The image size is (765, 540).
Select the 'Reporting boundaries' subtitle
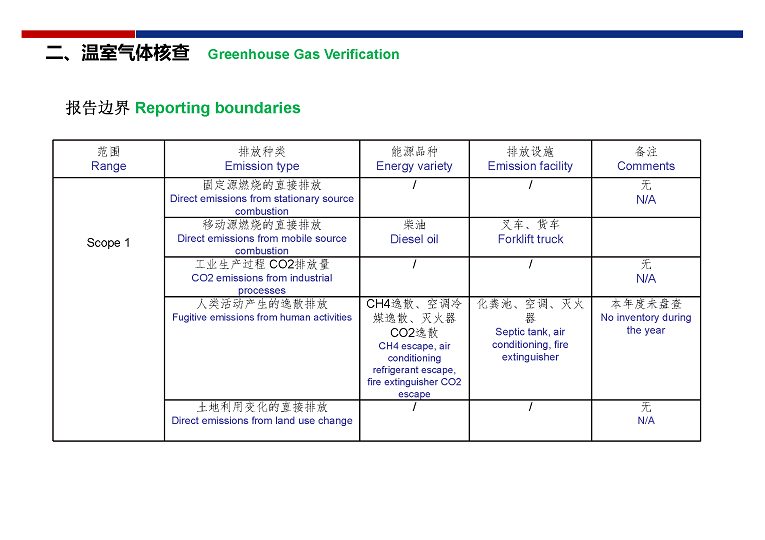pyautogui.click(x=218, y=108)
